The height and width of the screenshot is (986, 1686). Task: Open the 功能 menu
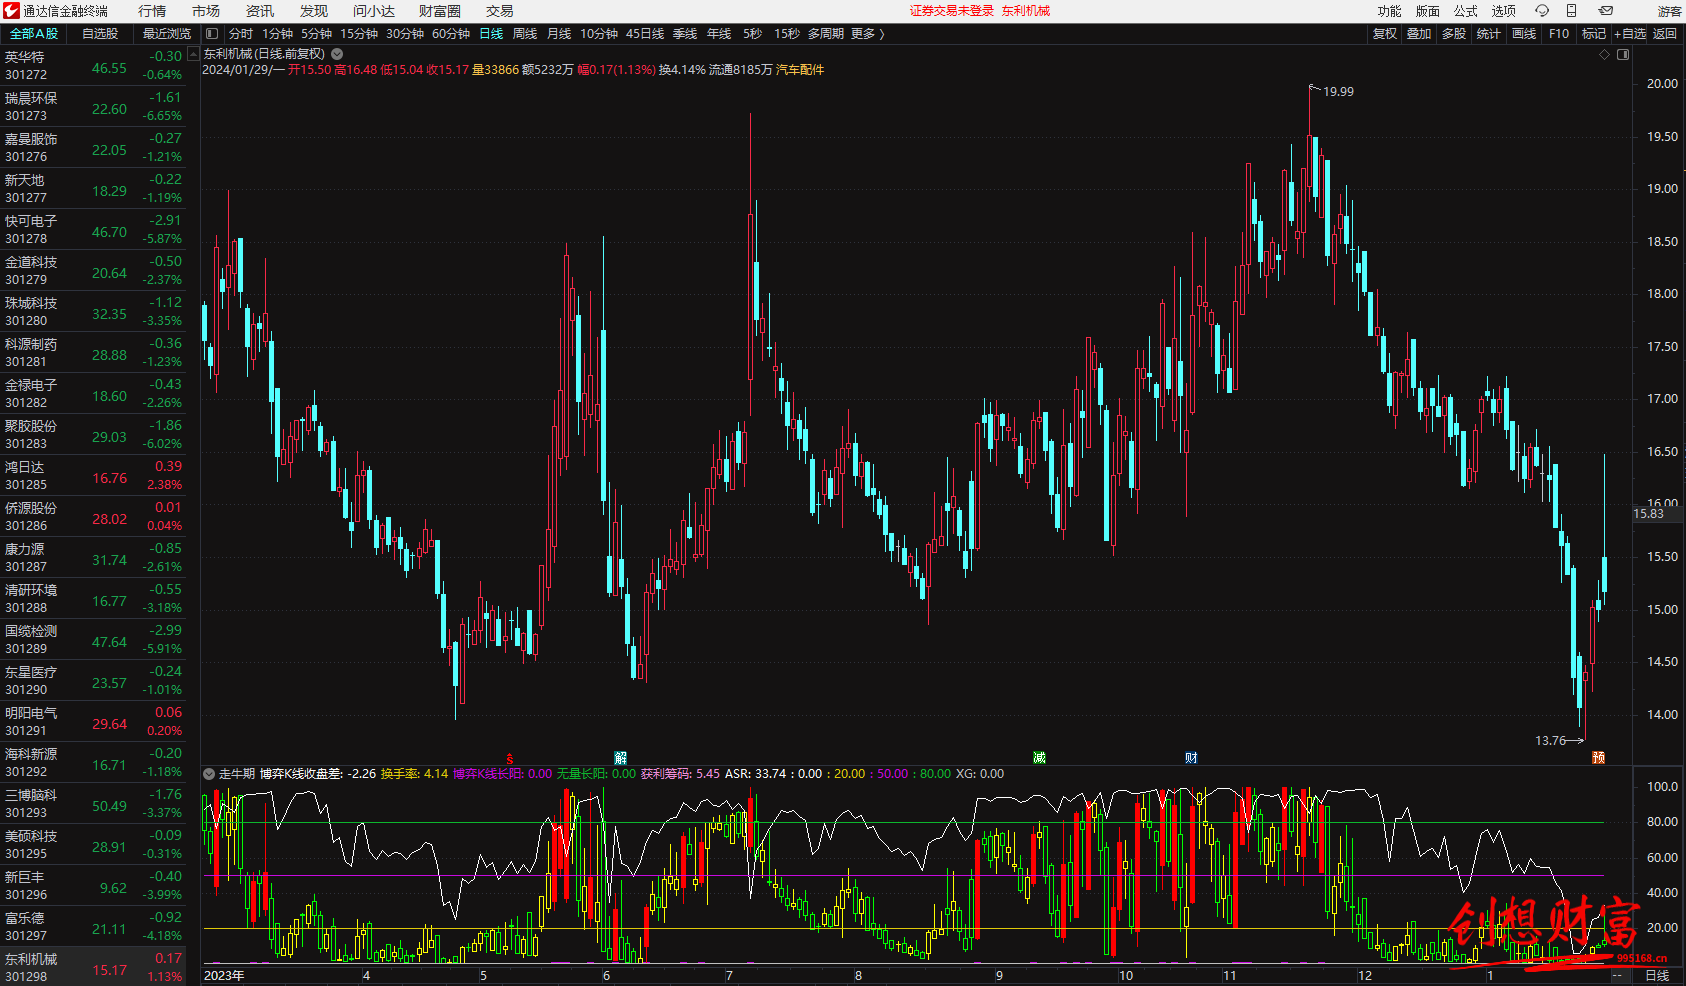(1390, 11)
